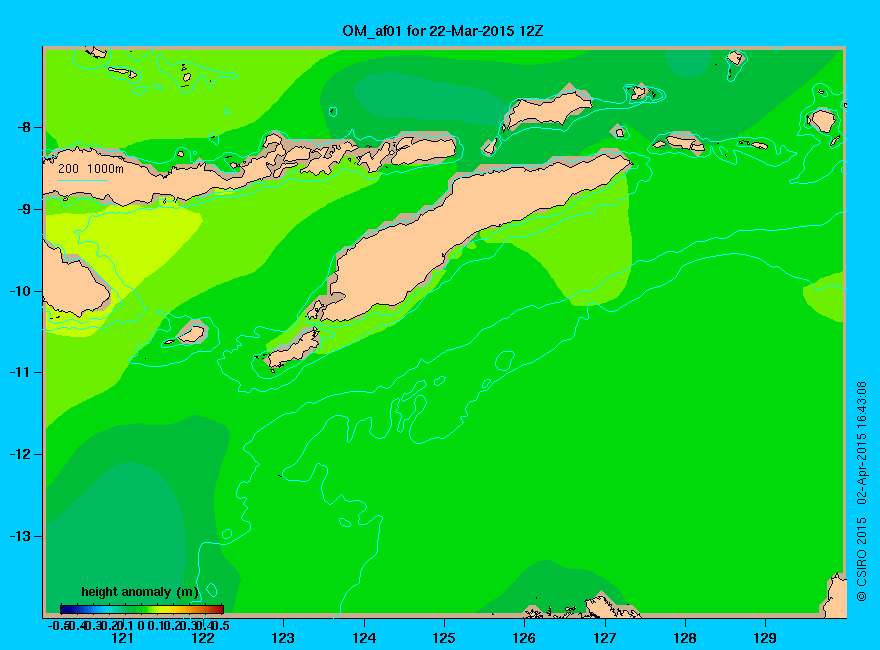Viewport: 880px width, 650px height.
Task: Click the longitude label 128
Action: [685, 638]
